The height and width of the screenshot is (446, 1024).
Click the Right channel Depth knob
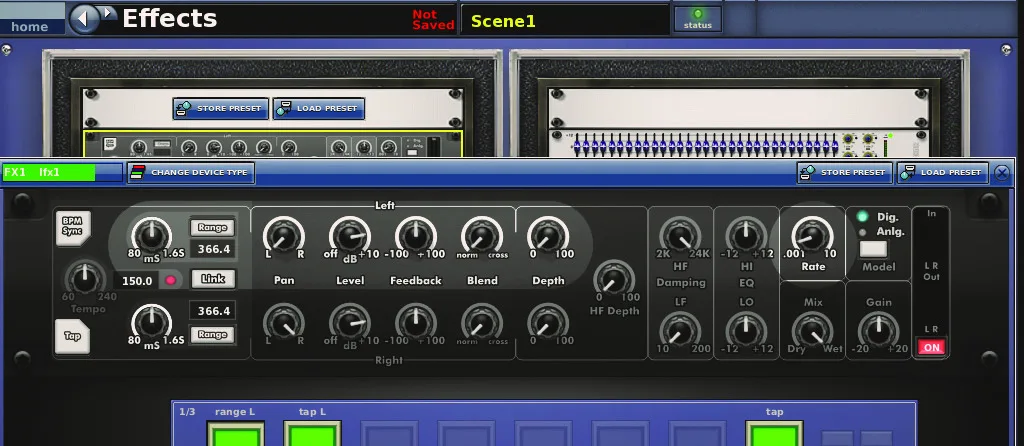click(x=548, y=323)
